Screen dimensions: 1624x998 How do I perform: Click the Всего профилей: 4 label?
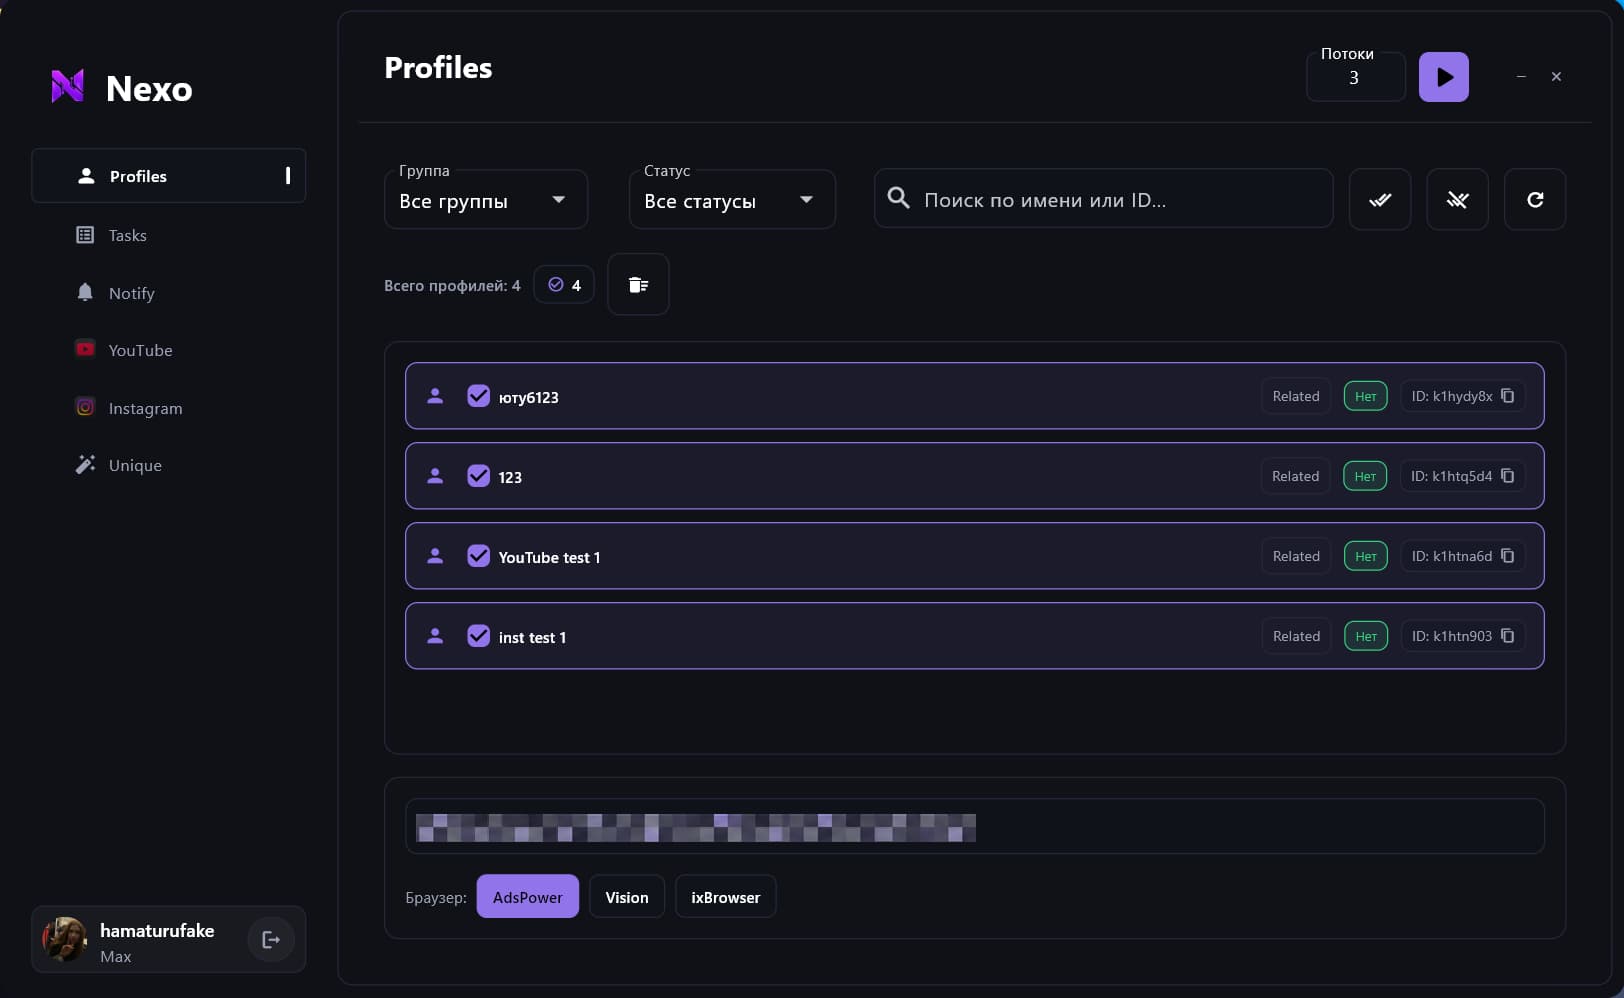[x=452, y=285]
